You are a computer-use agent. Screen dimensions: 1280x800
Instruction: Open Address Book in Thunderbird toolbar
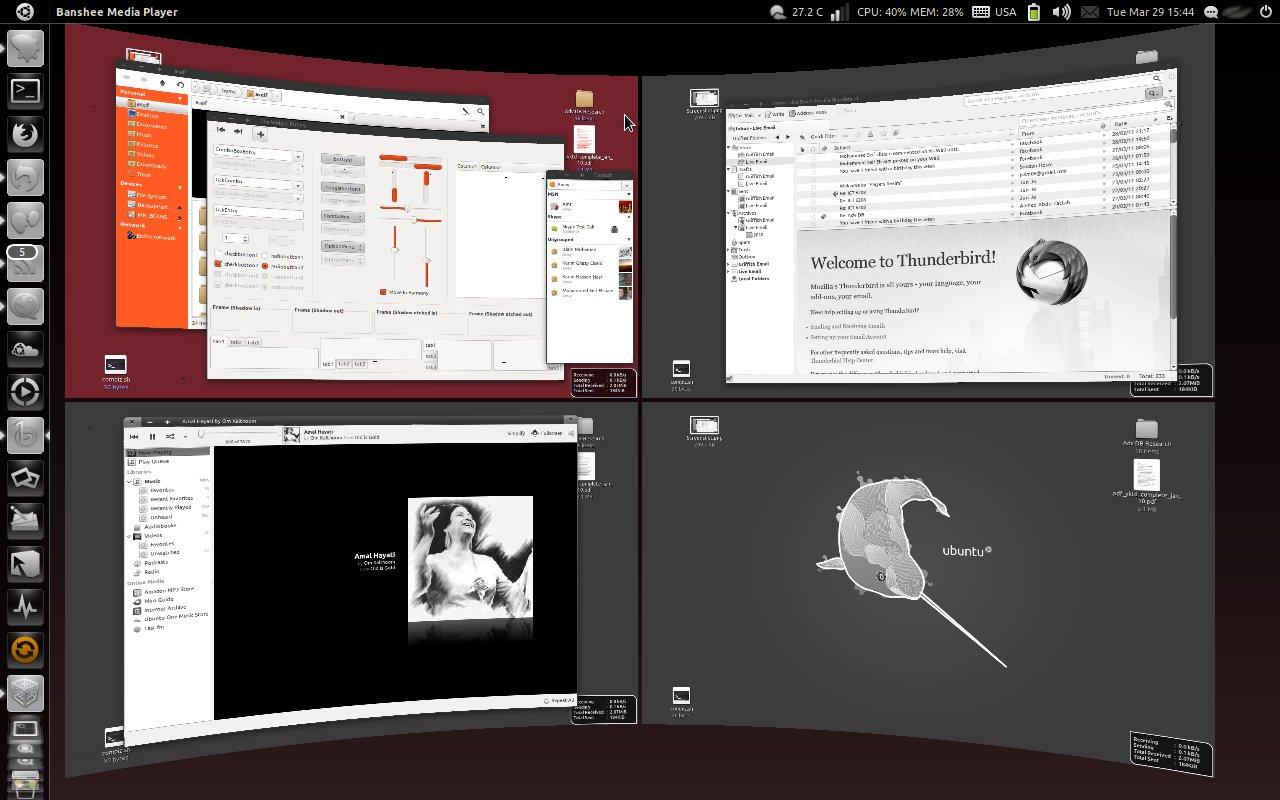(x=808, y=113)
